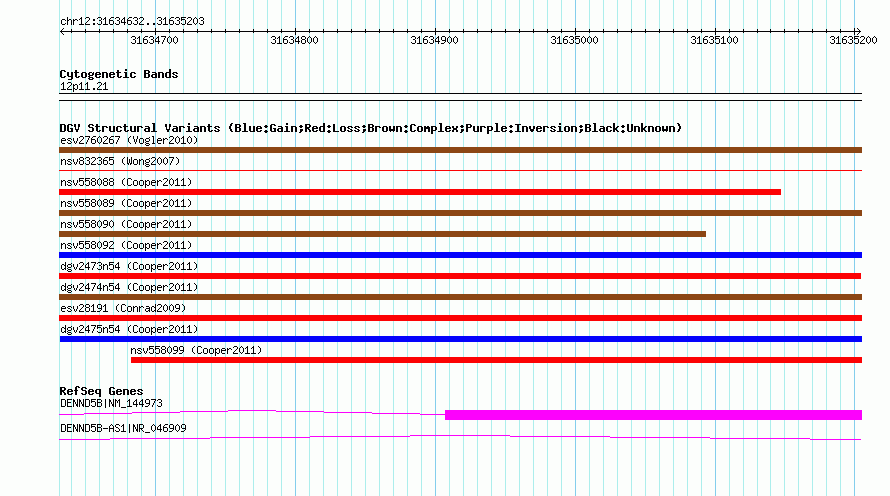The image size is (890, 496).
Task: Open gene label DENND5B|NM_144973
Action: pyautogui.click(x=111, y=403)
